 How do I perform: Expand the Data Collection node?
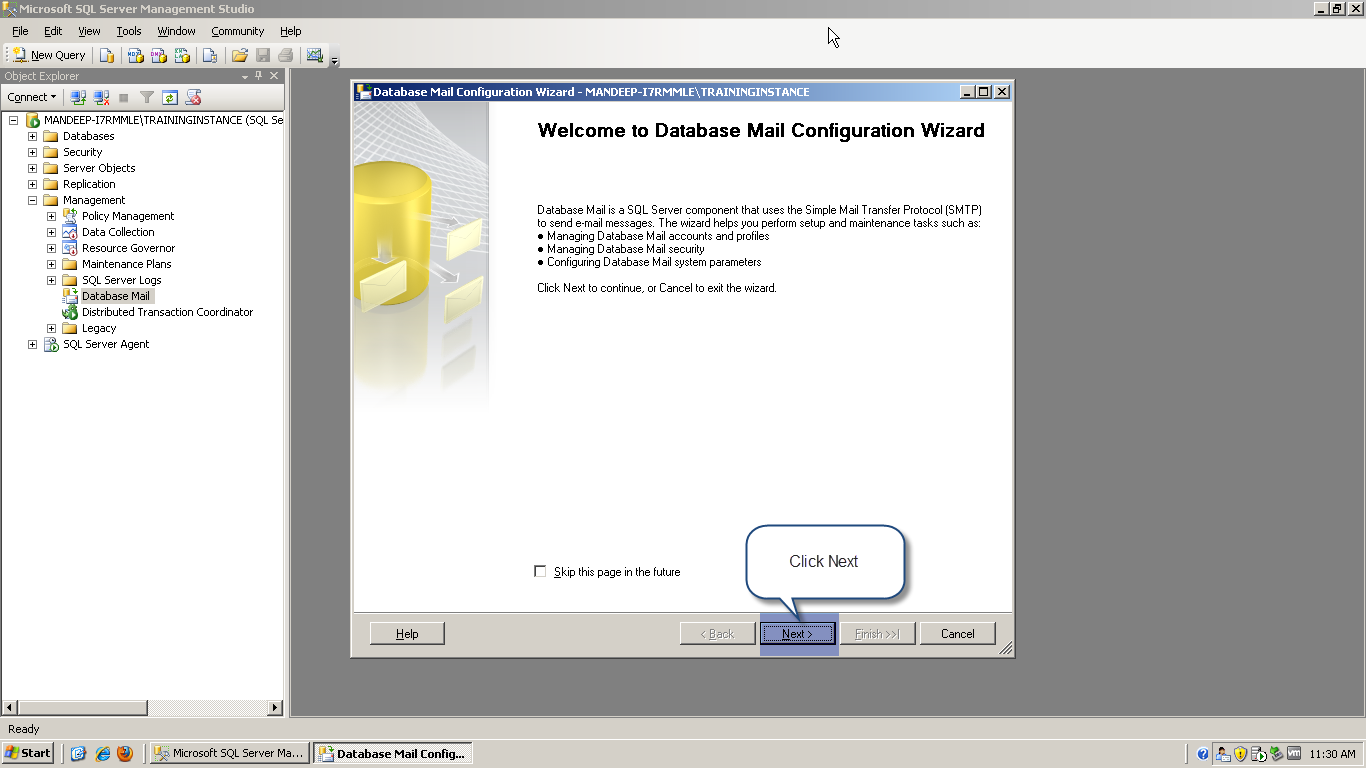pos(51,232)
